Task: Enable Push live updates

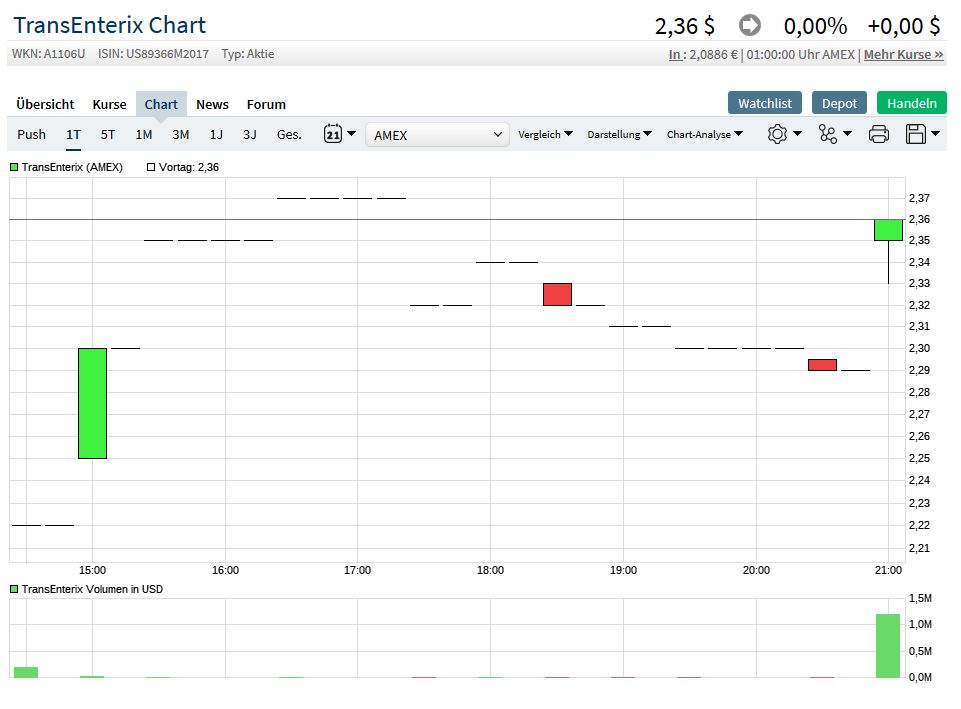Action: [31, 134]
